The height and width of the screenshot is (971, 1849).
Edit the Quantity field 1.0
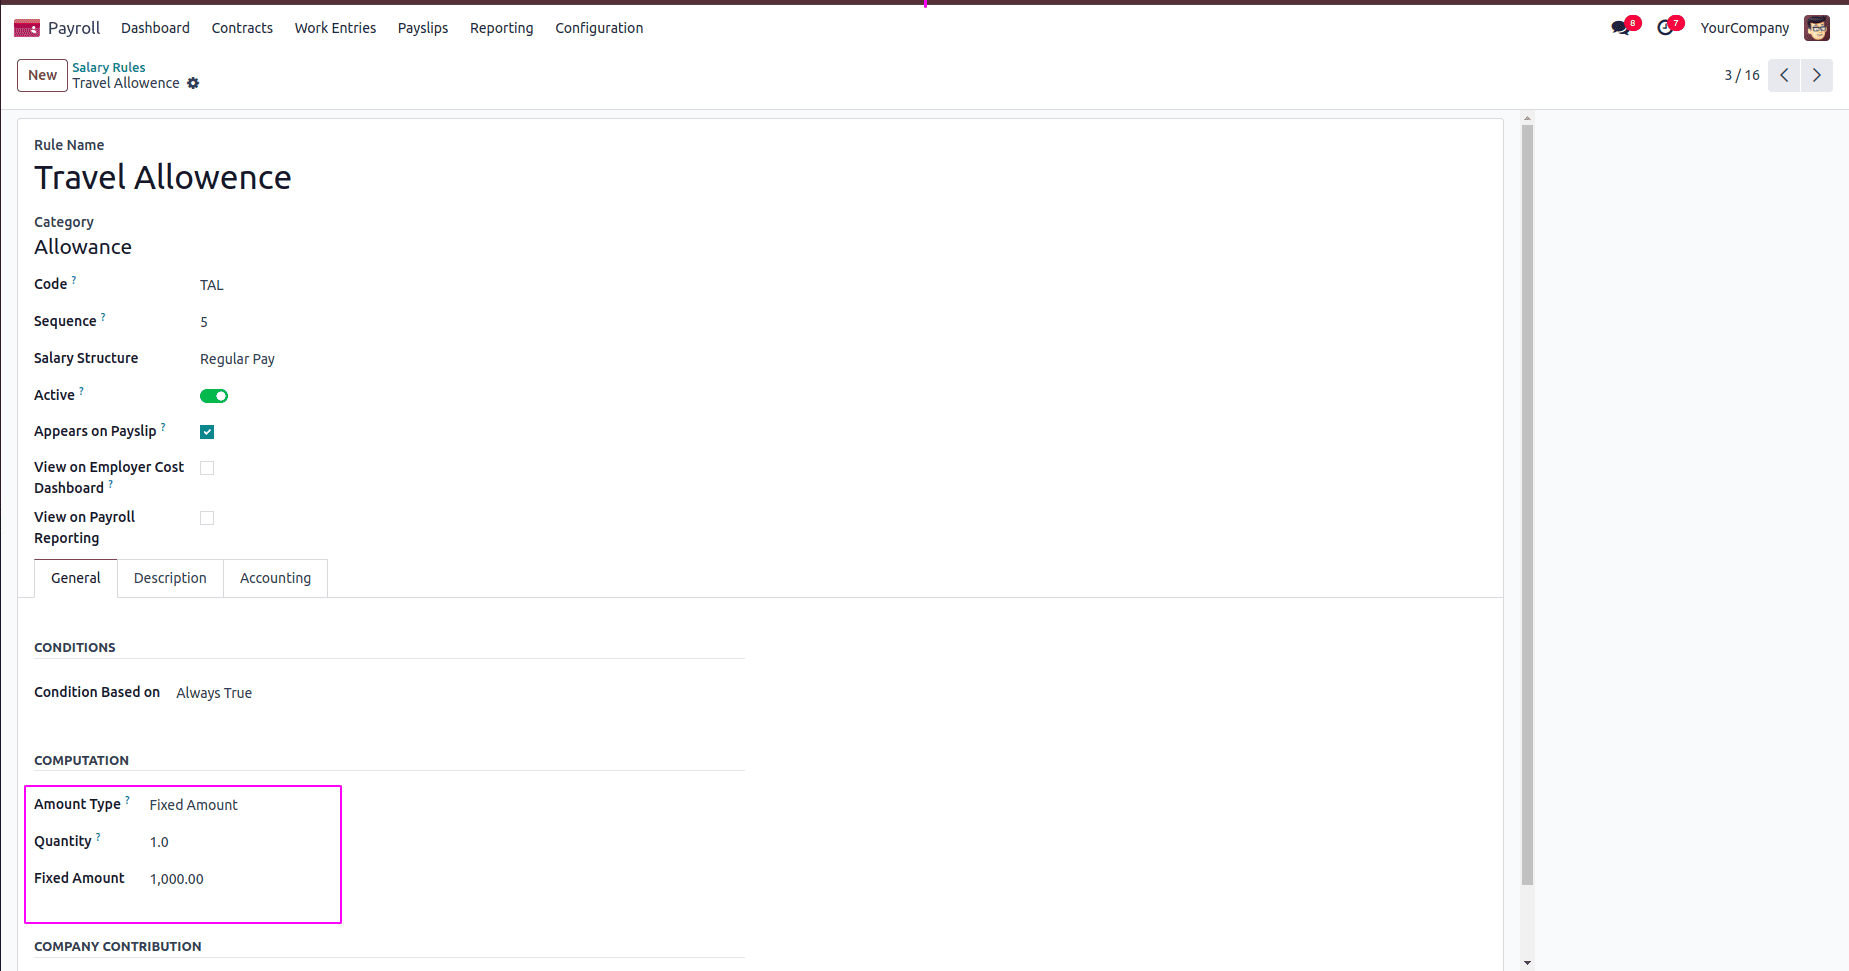click(159, 842)
